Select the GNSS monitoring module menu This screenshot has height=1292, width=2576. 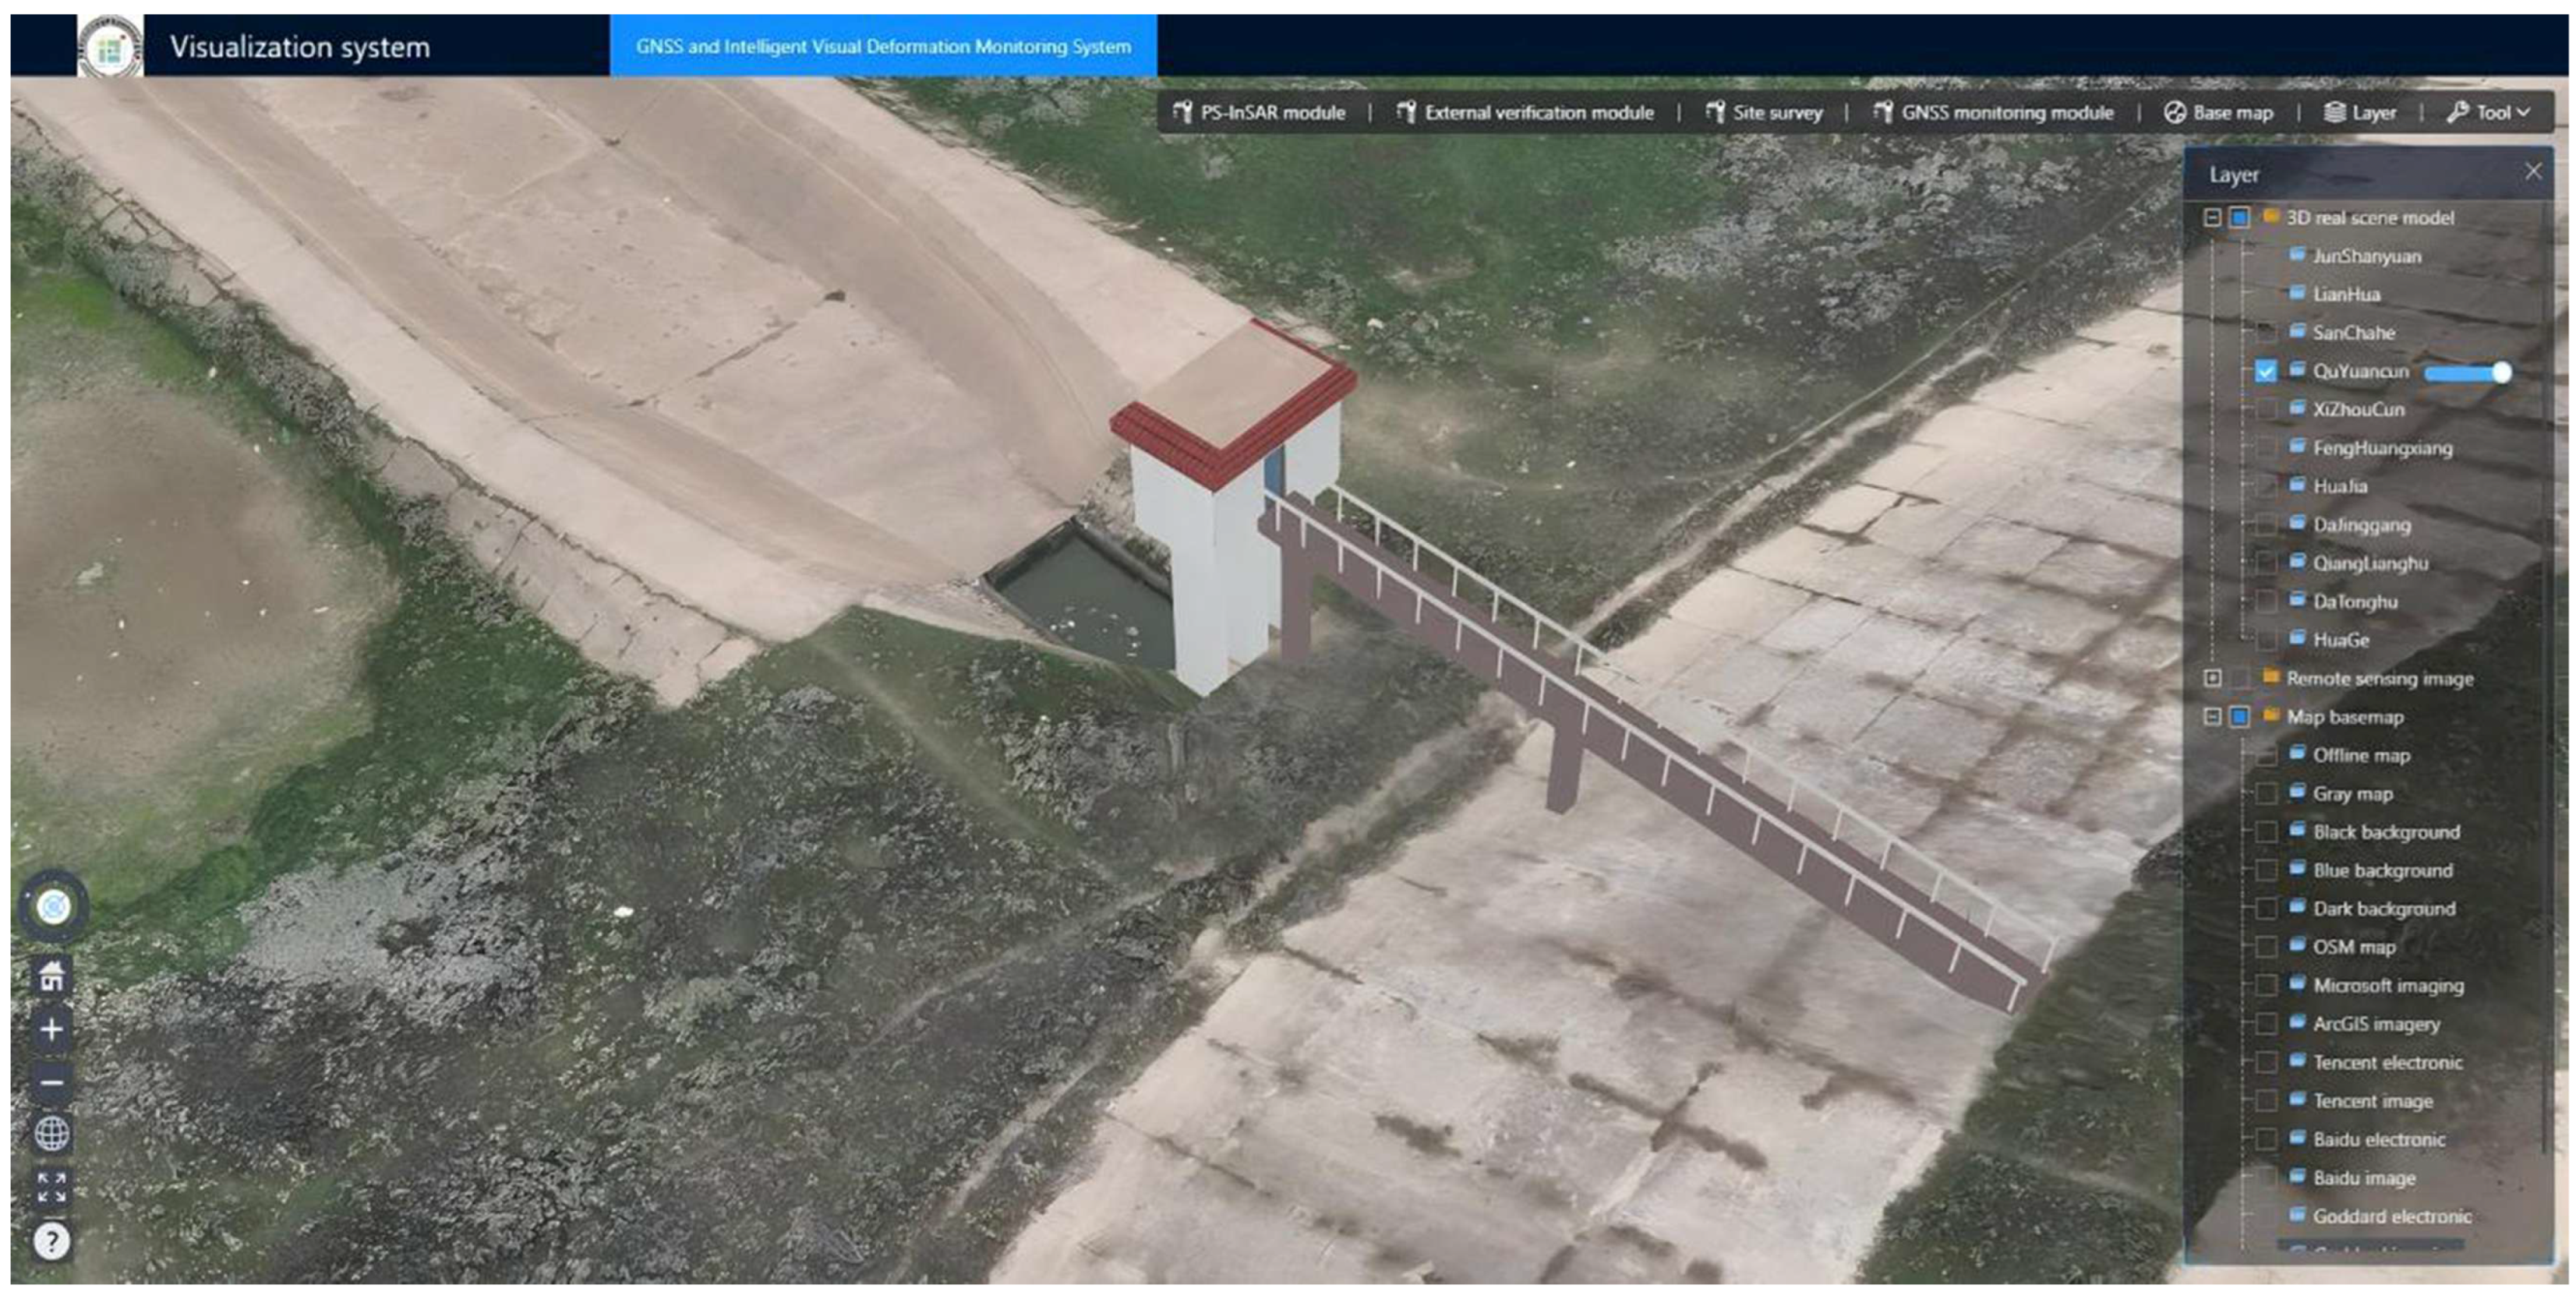(x=1994, y=112)
